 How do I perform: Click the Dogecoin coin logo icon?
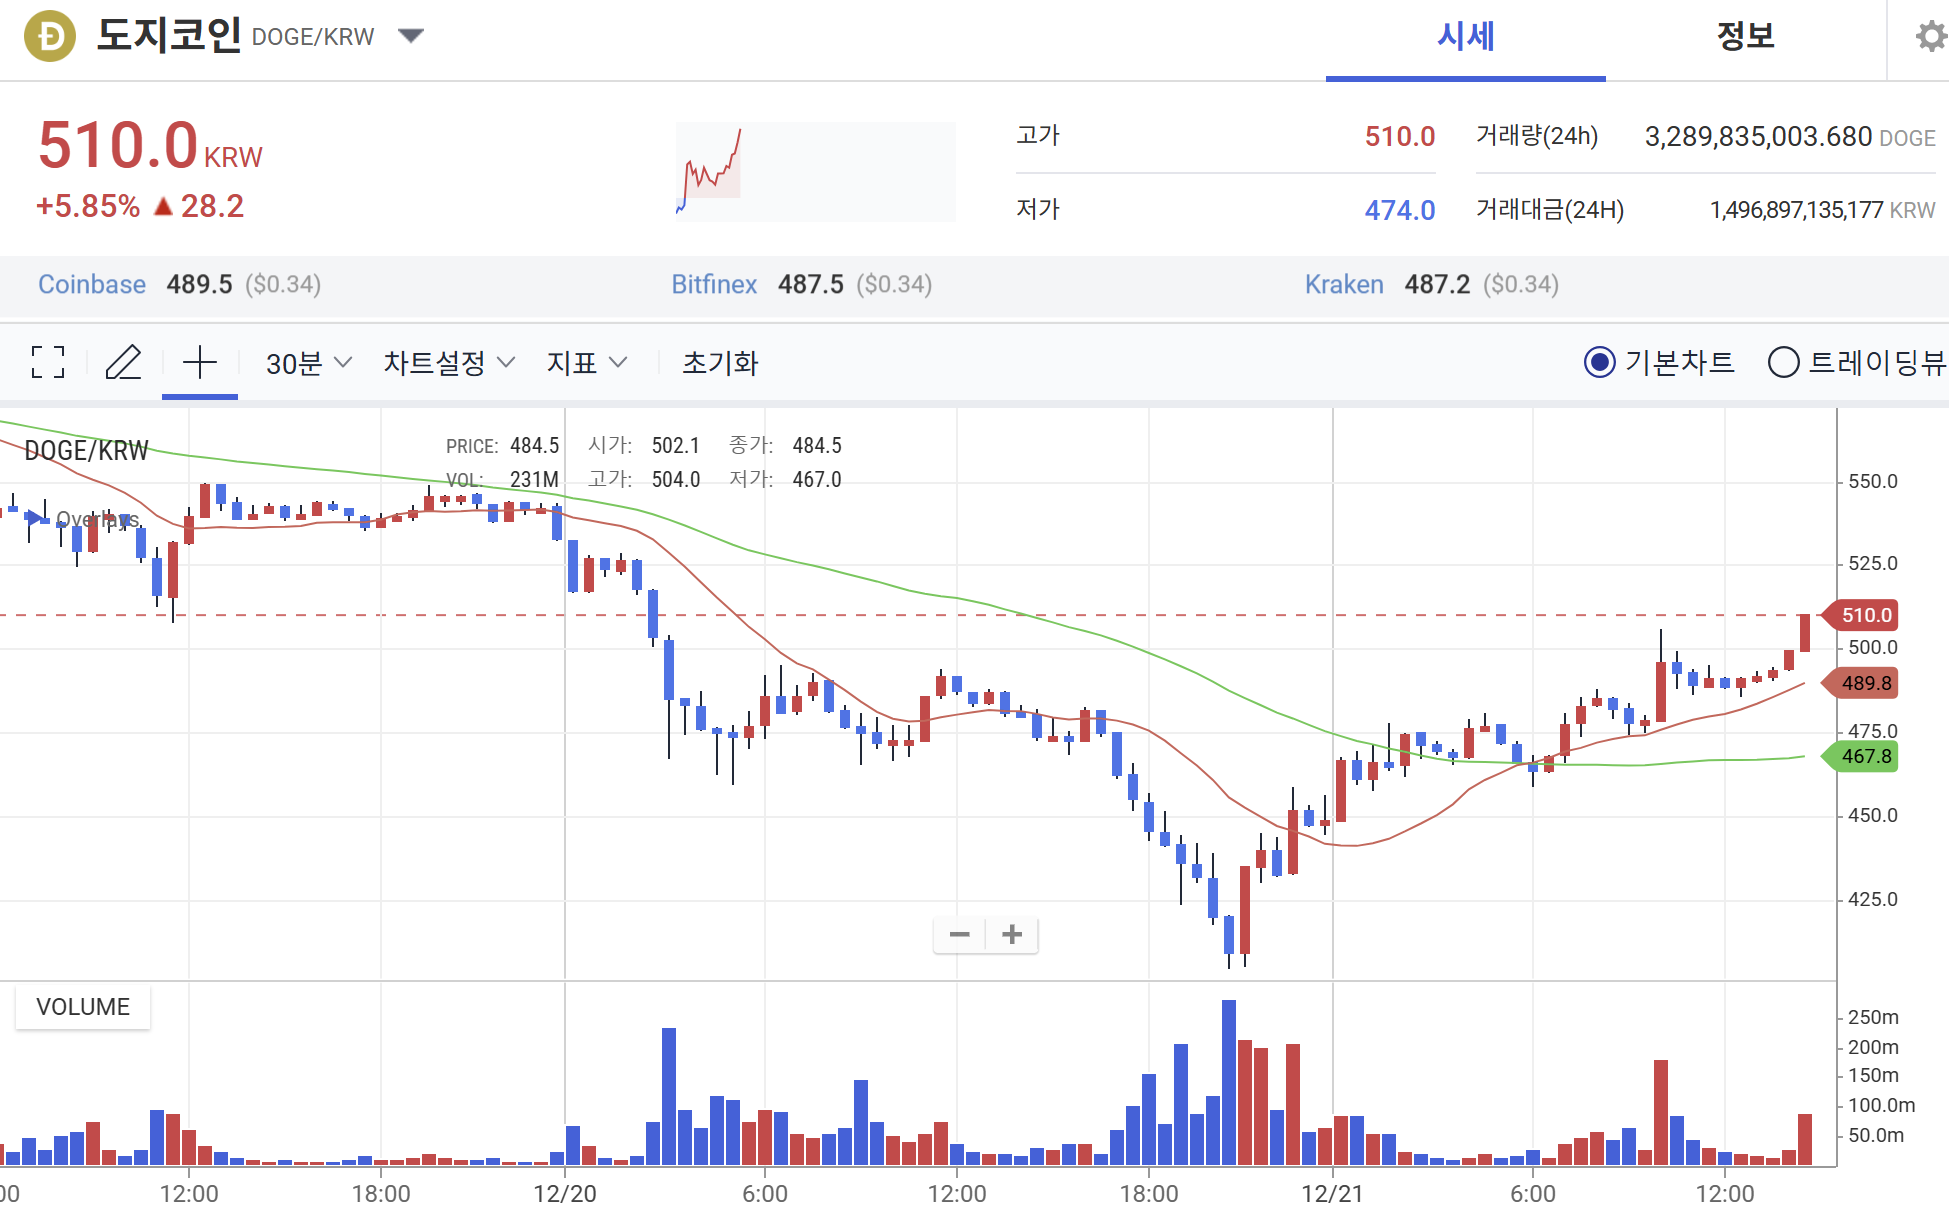pyautogui.click(x=50, y=37)
